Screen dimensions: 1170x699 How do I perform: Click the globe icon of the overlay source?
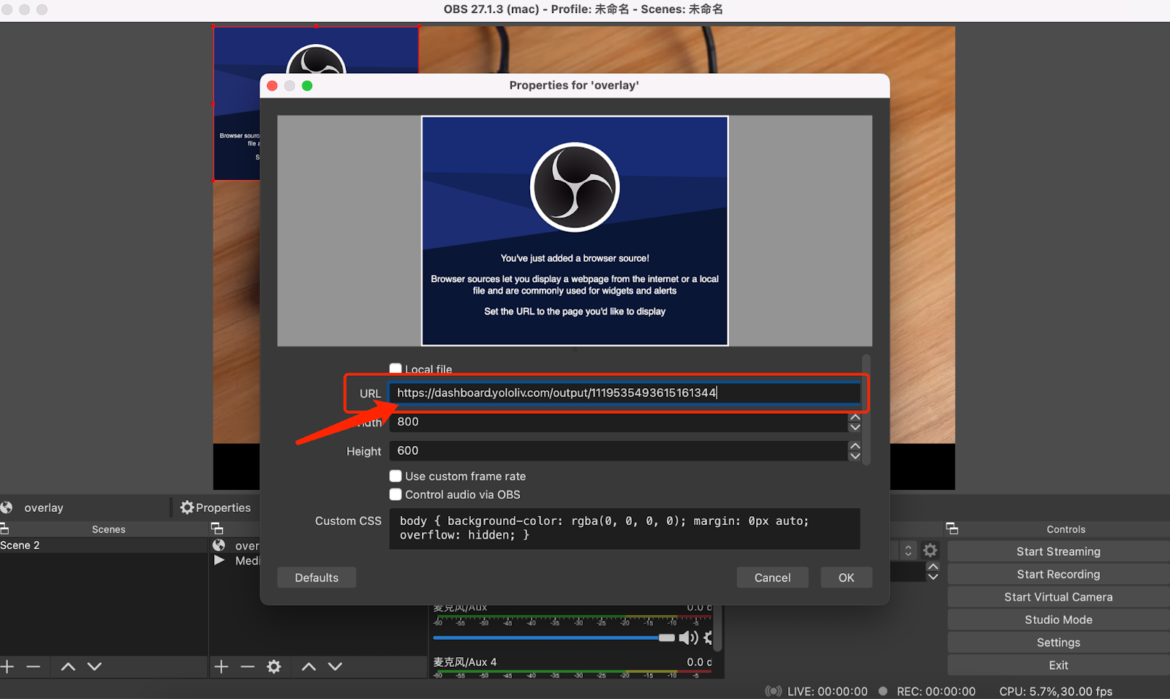click(x=218, y=546)
